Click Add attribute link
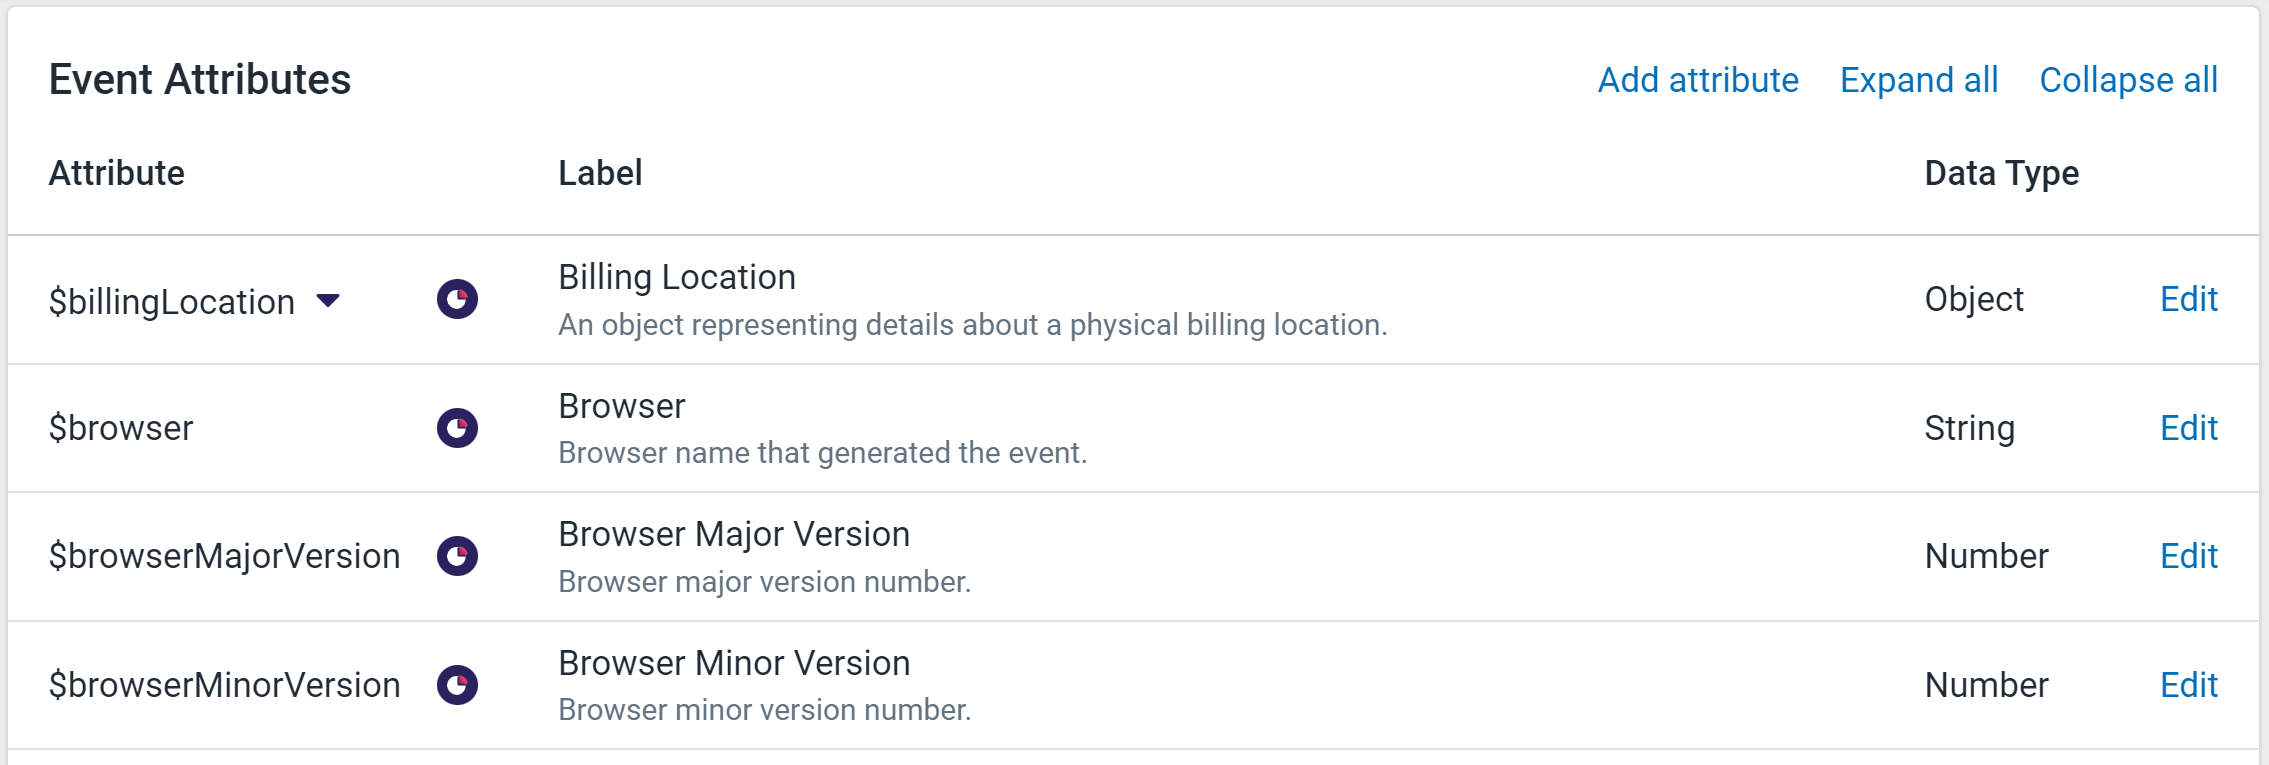The height and width of the screenshot is (765, 2269). 1698,80
